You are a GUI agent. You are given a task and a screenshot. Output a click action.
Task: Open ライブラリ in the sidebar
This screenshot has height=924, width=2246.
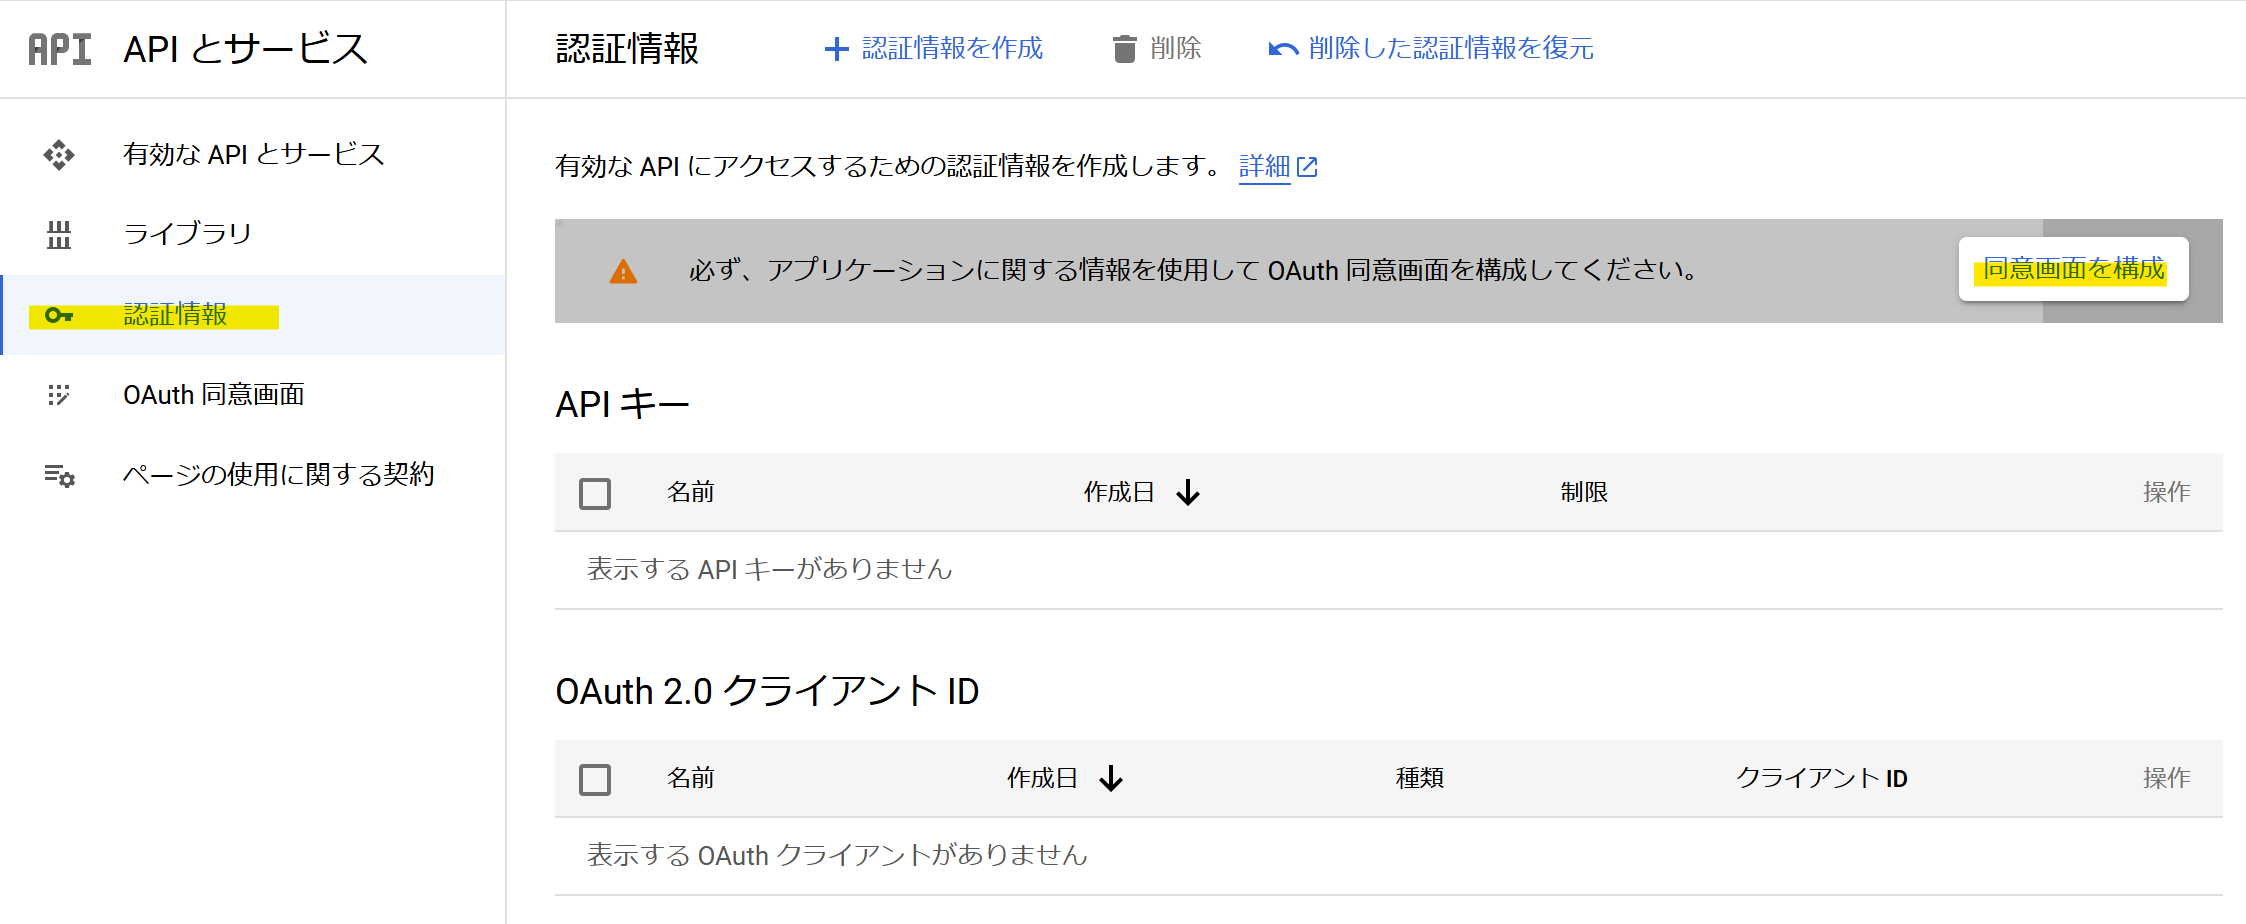click(x=254, y=235)
